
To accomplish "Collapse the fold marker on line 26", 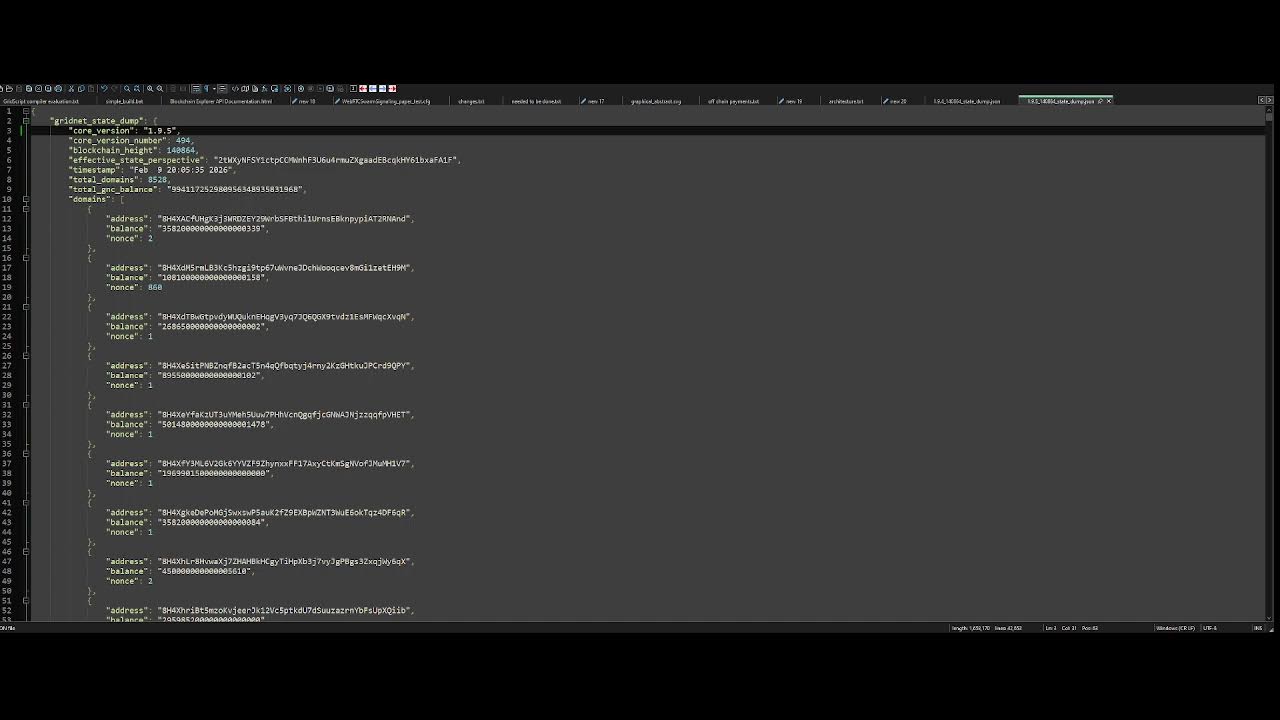I will 26,356.
